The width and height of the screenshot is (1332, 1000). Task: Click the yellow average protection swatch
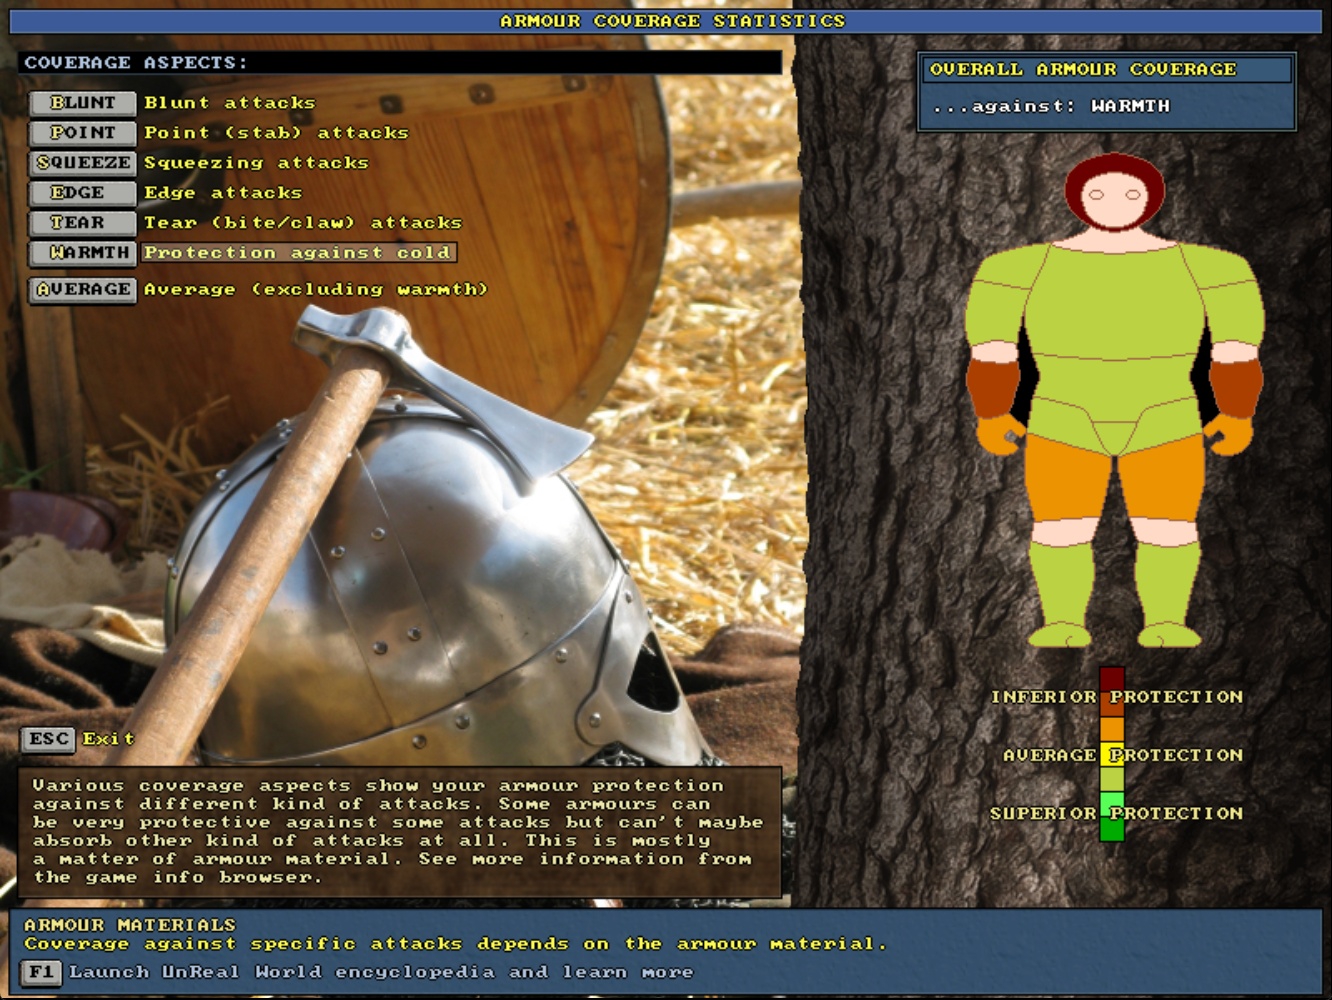coord(1112,754)
